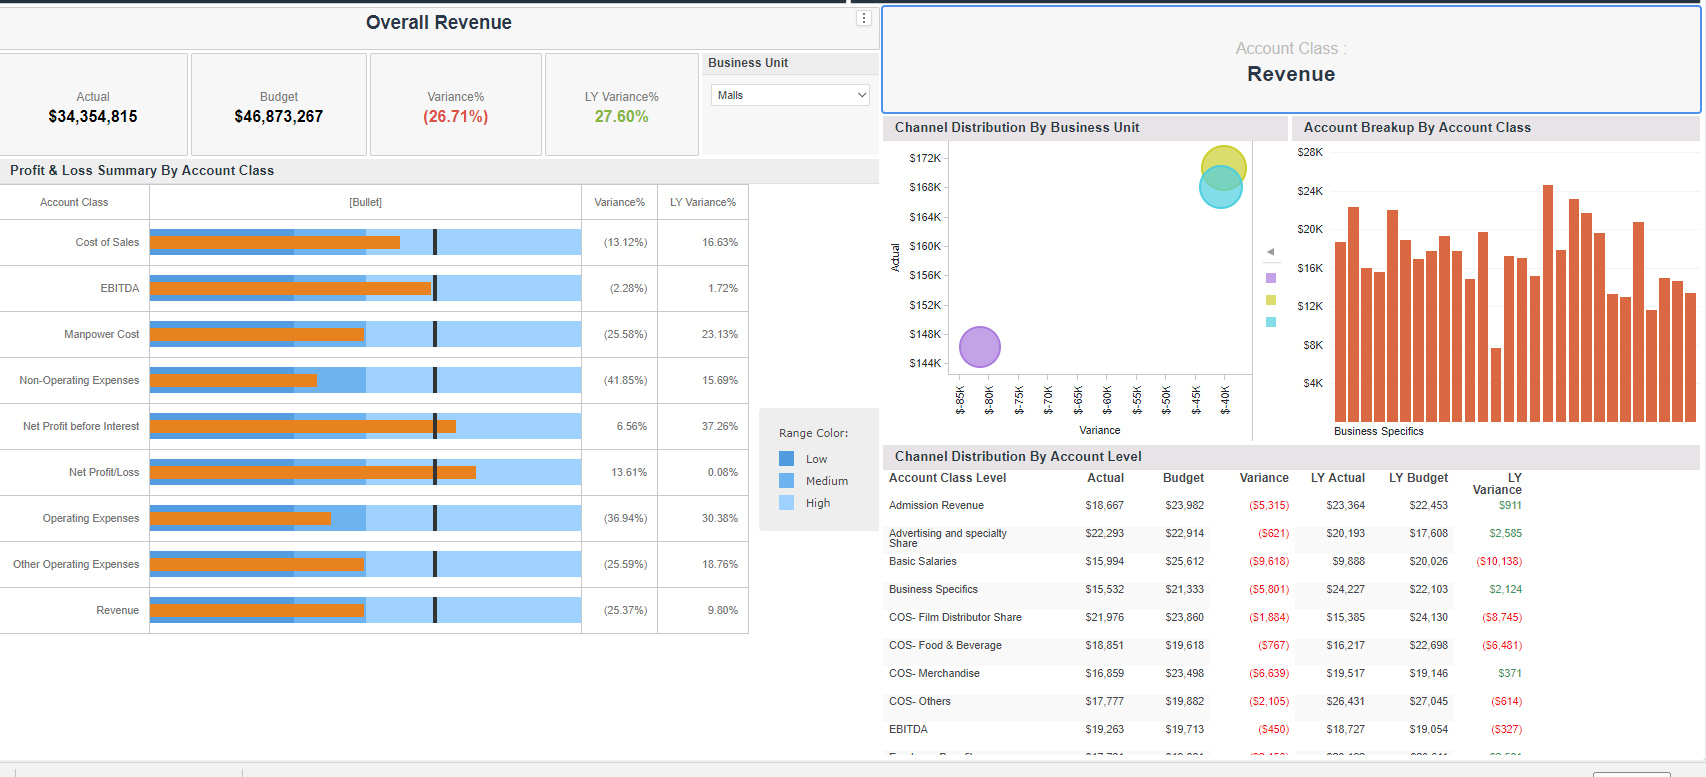Select the Manpower Cost row label
The image size is (1706, 777).
(101, 334)
